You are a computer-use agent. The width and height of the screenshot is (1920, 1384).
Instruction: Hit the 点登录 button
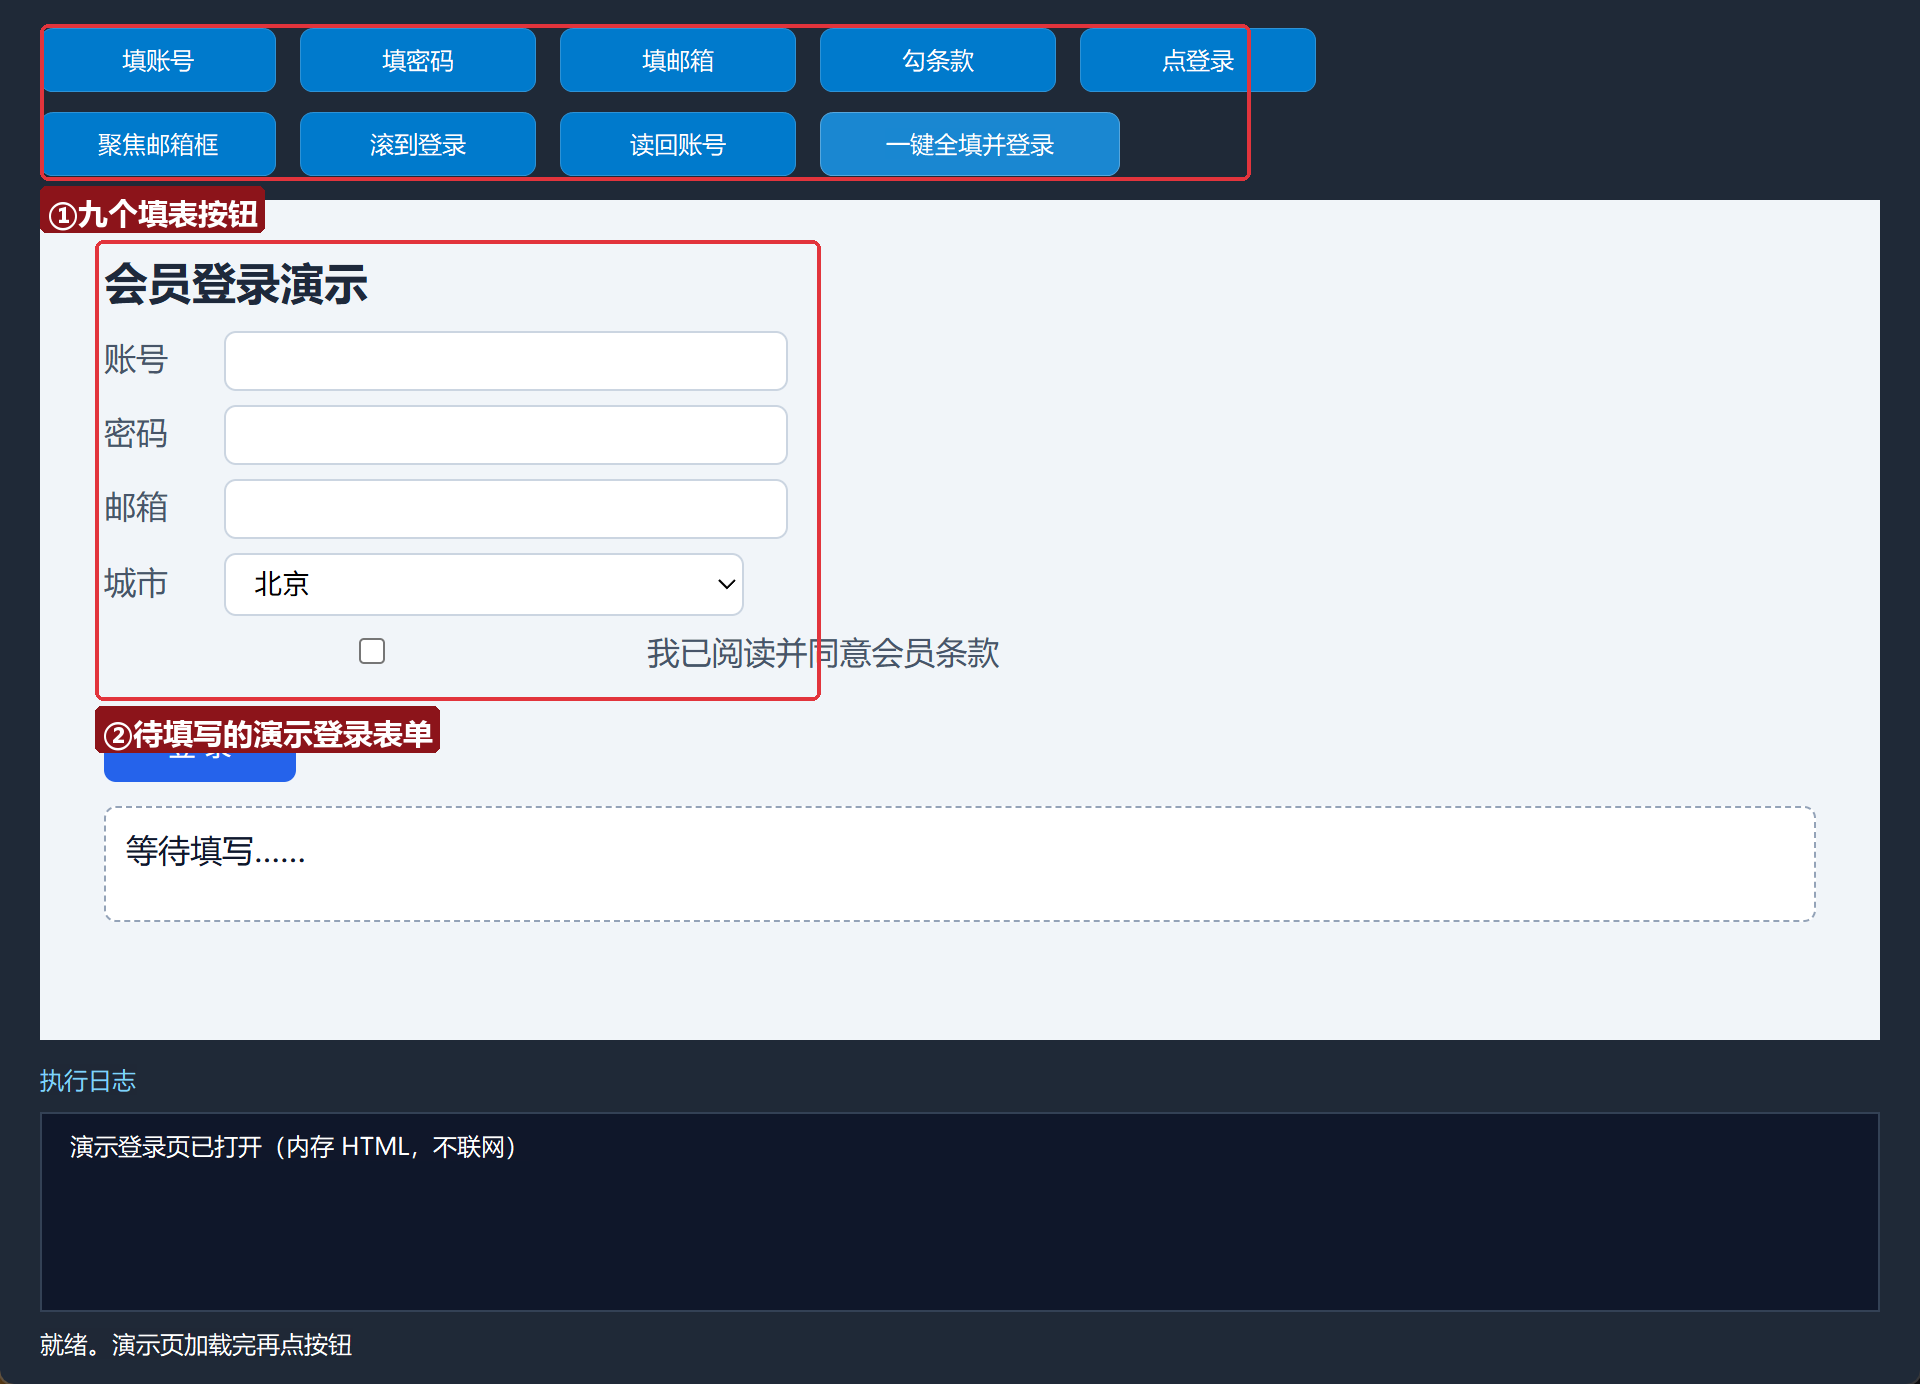click(1198, 60)
